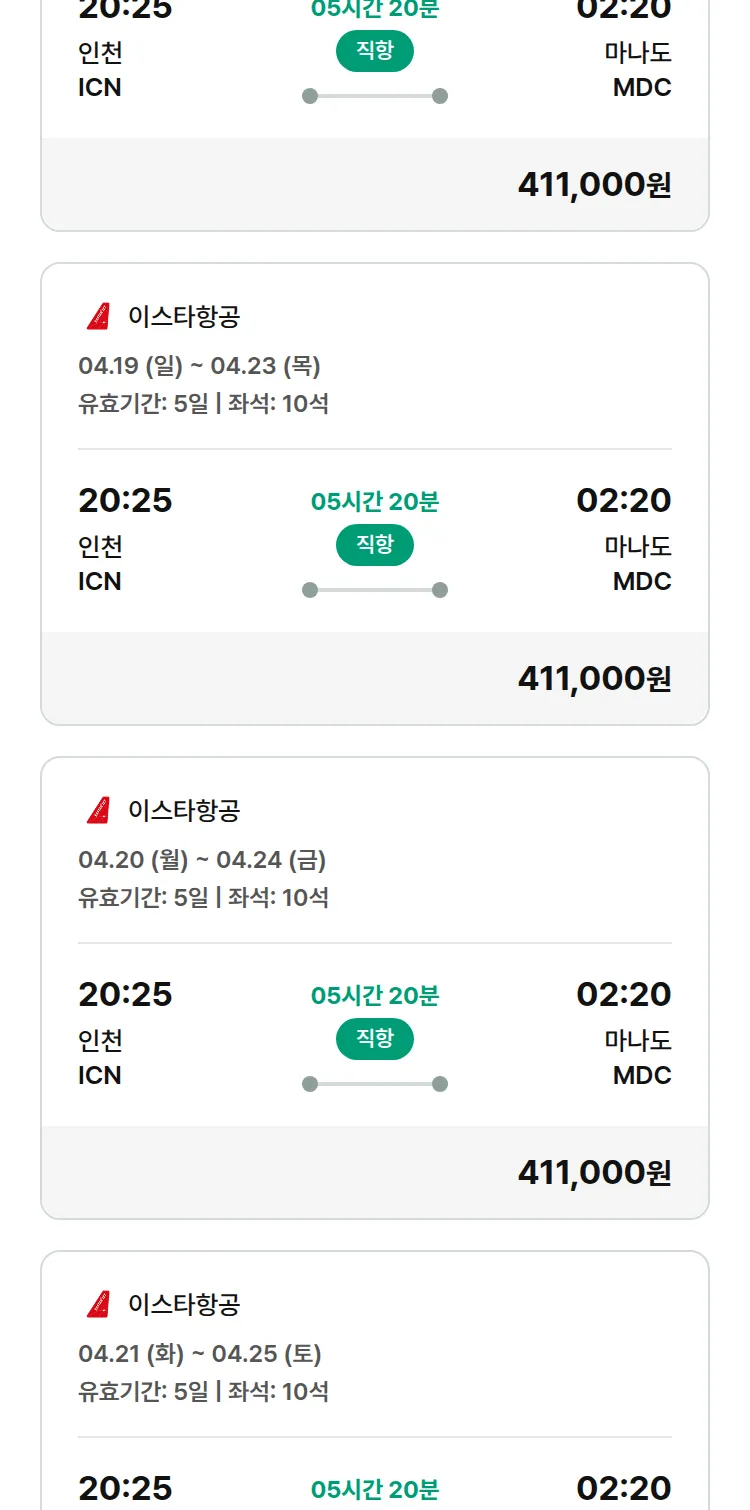Viewport: 750px width, 1510px height.
Task: Click route line on 04.20 flight
Action: point(375,1084)
